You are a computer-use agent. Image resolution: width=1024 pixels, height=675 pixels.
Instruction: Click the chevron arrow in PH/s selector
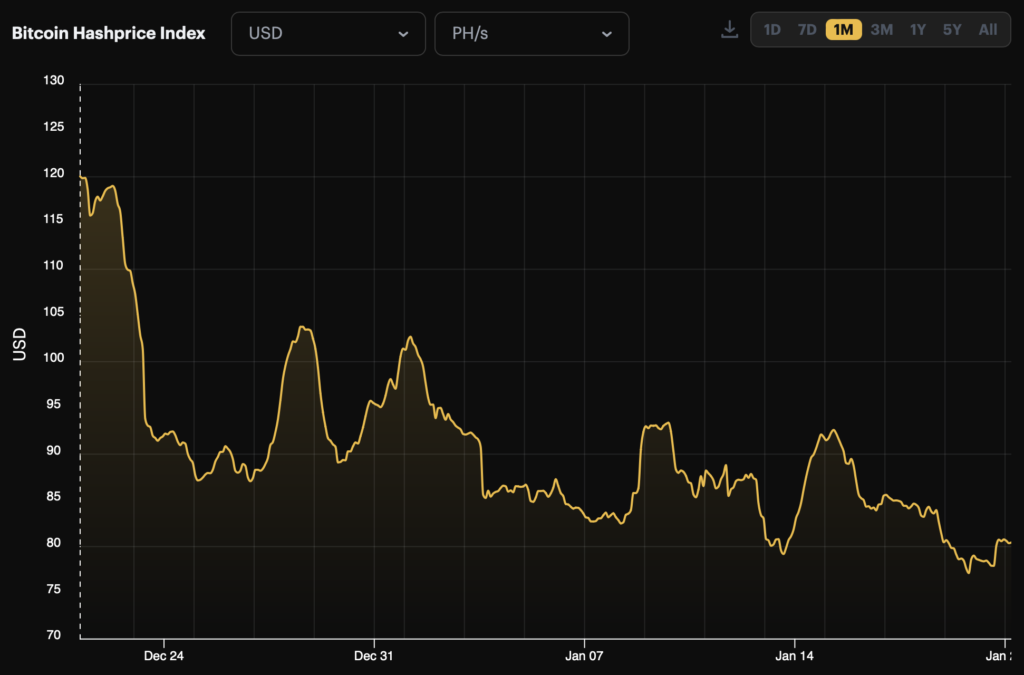point(606,34)
